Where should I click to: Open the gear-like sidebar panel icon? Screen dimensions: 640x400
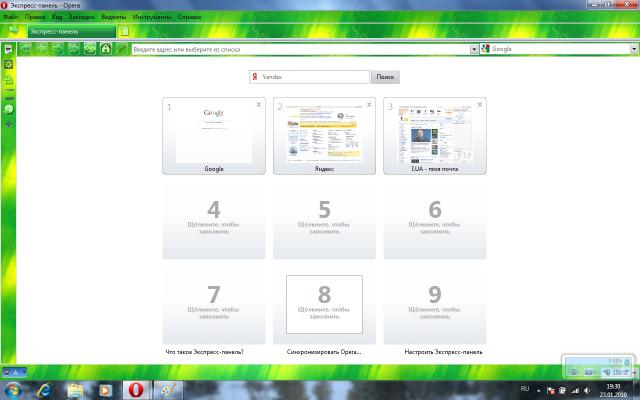(8, 64)
